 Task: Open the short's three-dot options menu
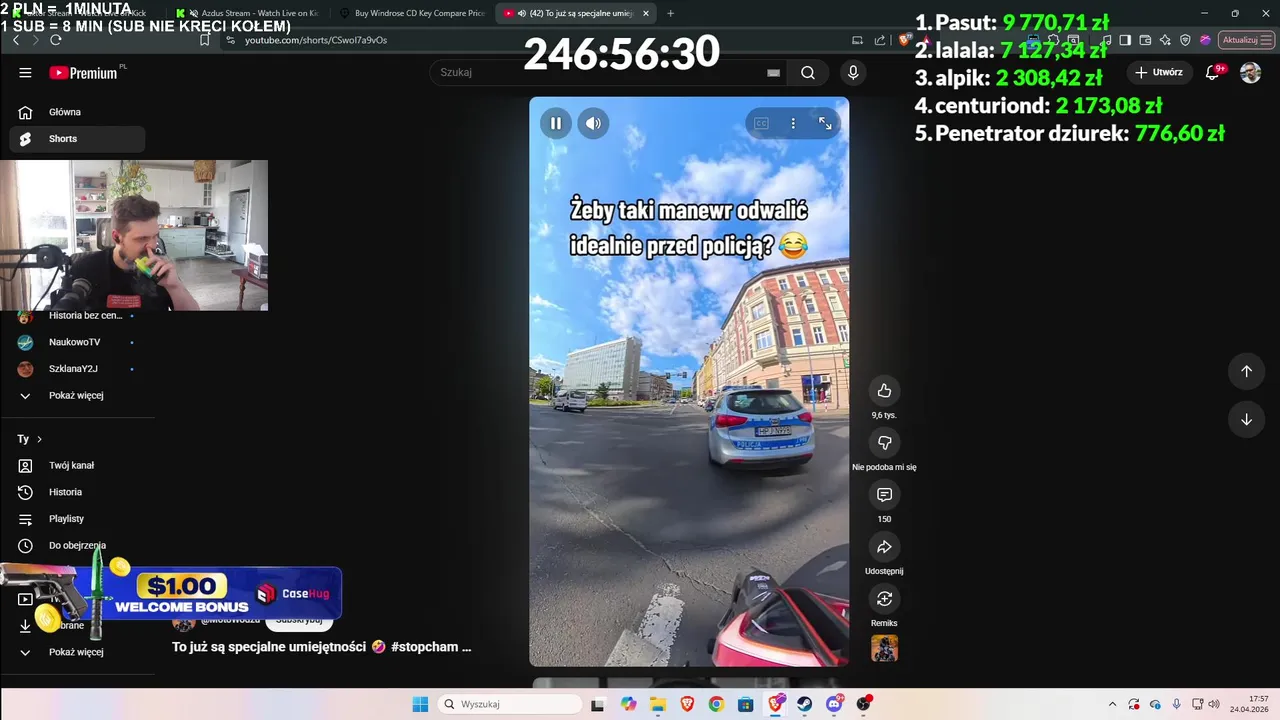(x=793, y=123)
